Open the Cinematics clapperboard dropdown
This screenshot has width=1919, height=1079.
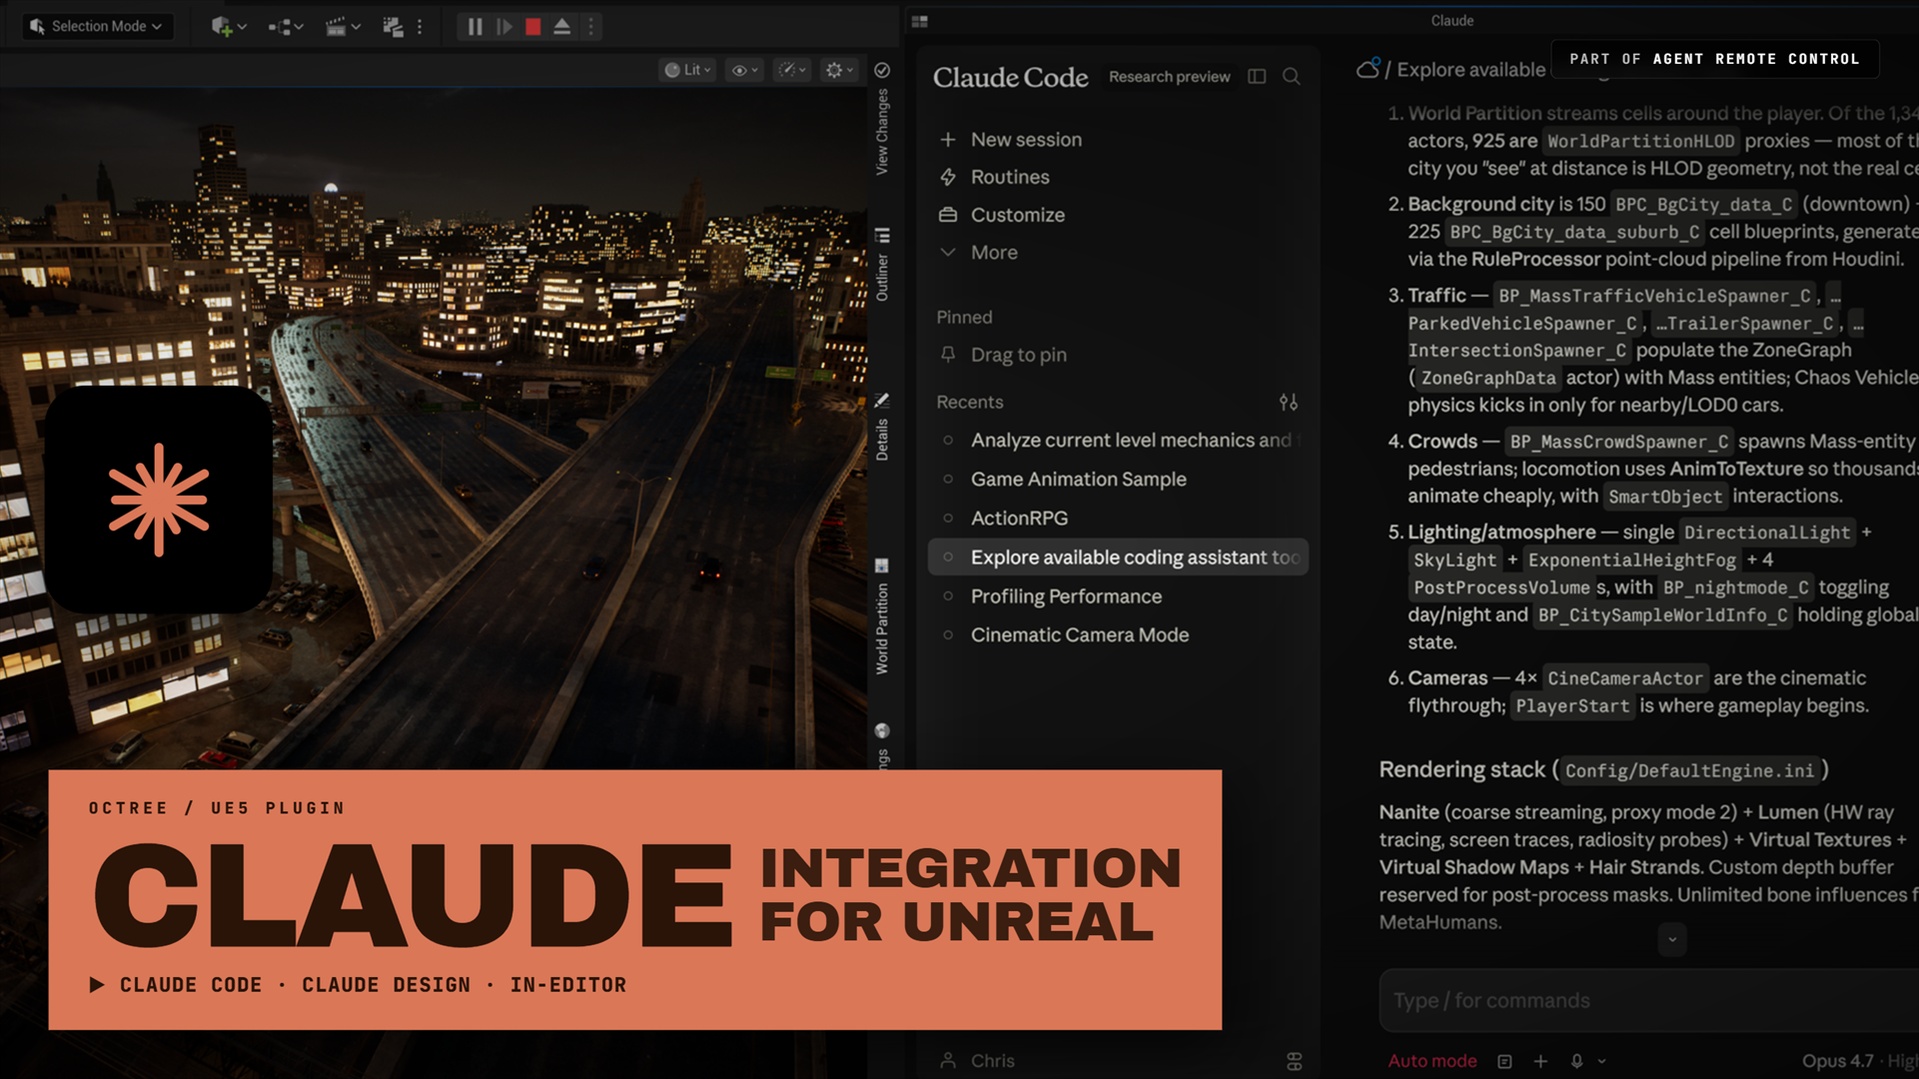342,27
